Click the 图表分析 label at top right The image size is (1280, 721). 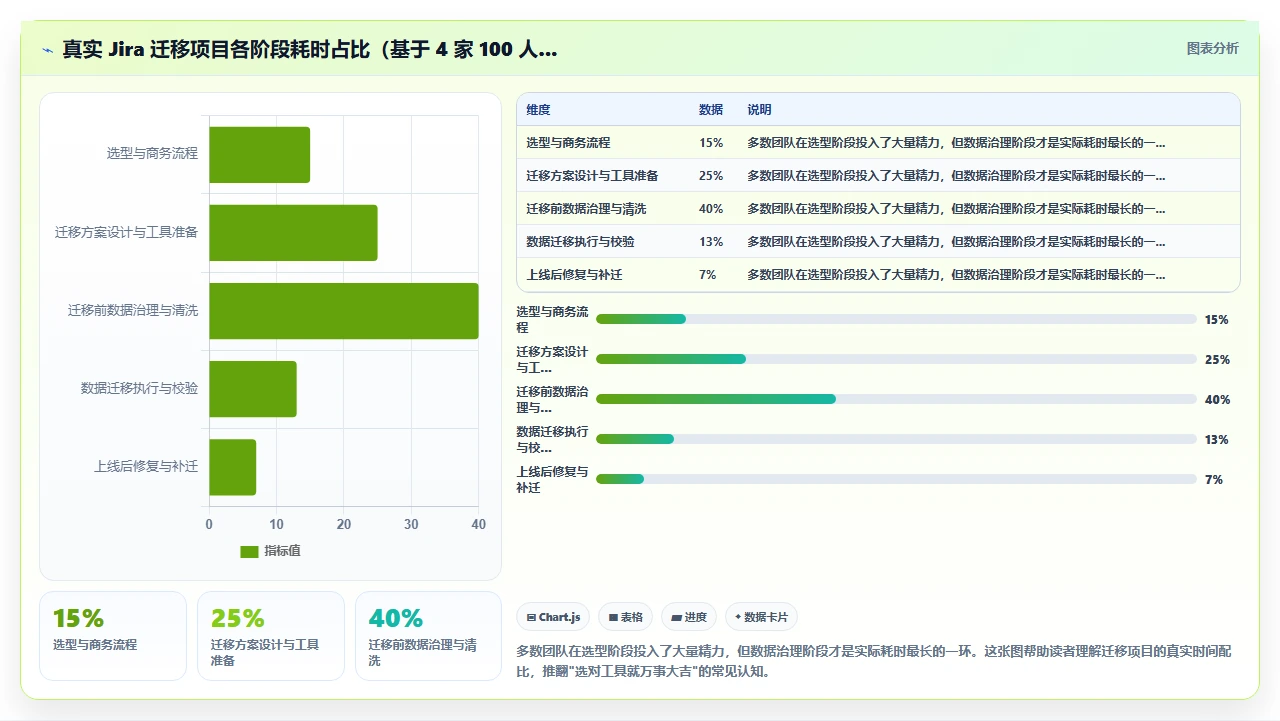[1212, 48]
